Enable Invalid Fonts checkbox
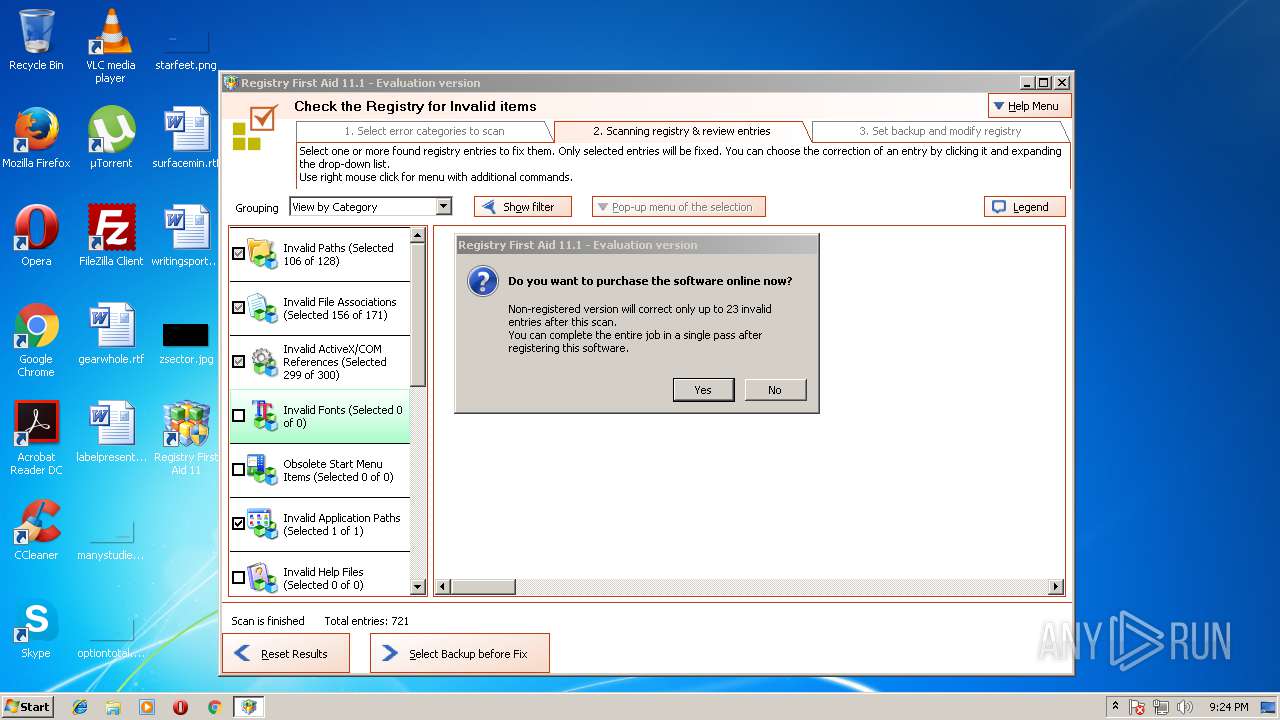Screen dimensions: 1280x720 pos(238,416)
